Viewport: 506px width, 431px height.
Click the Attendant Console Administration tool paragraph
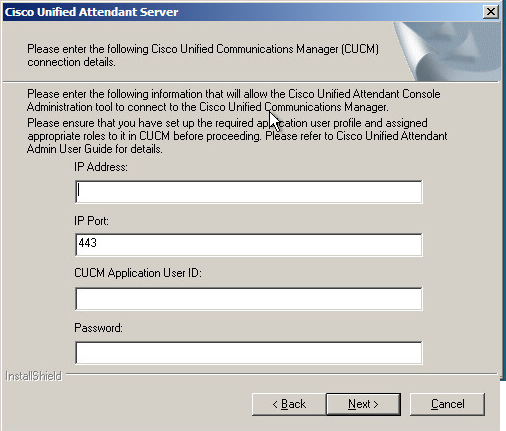tap(234, 100)
